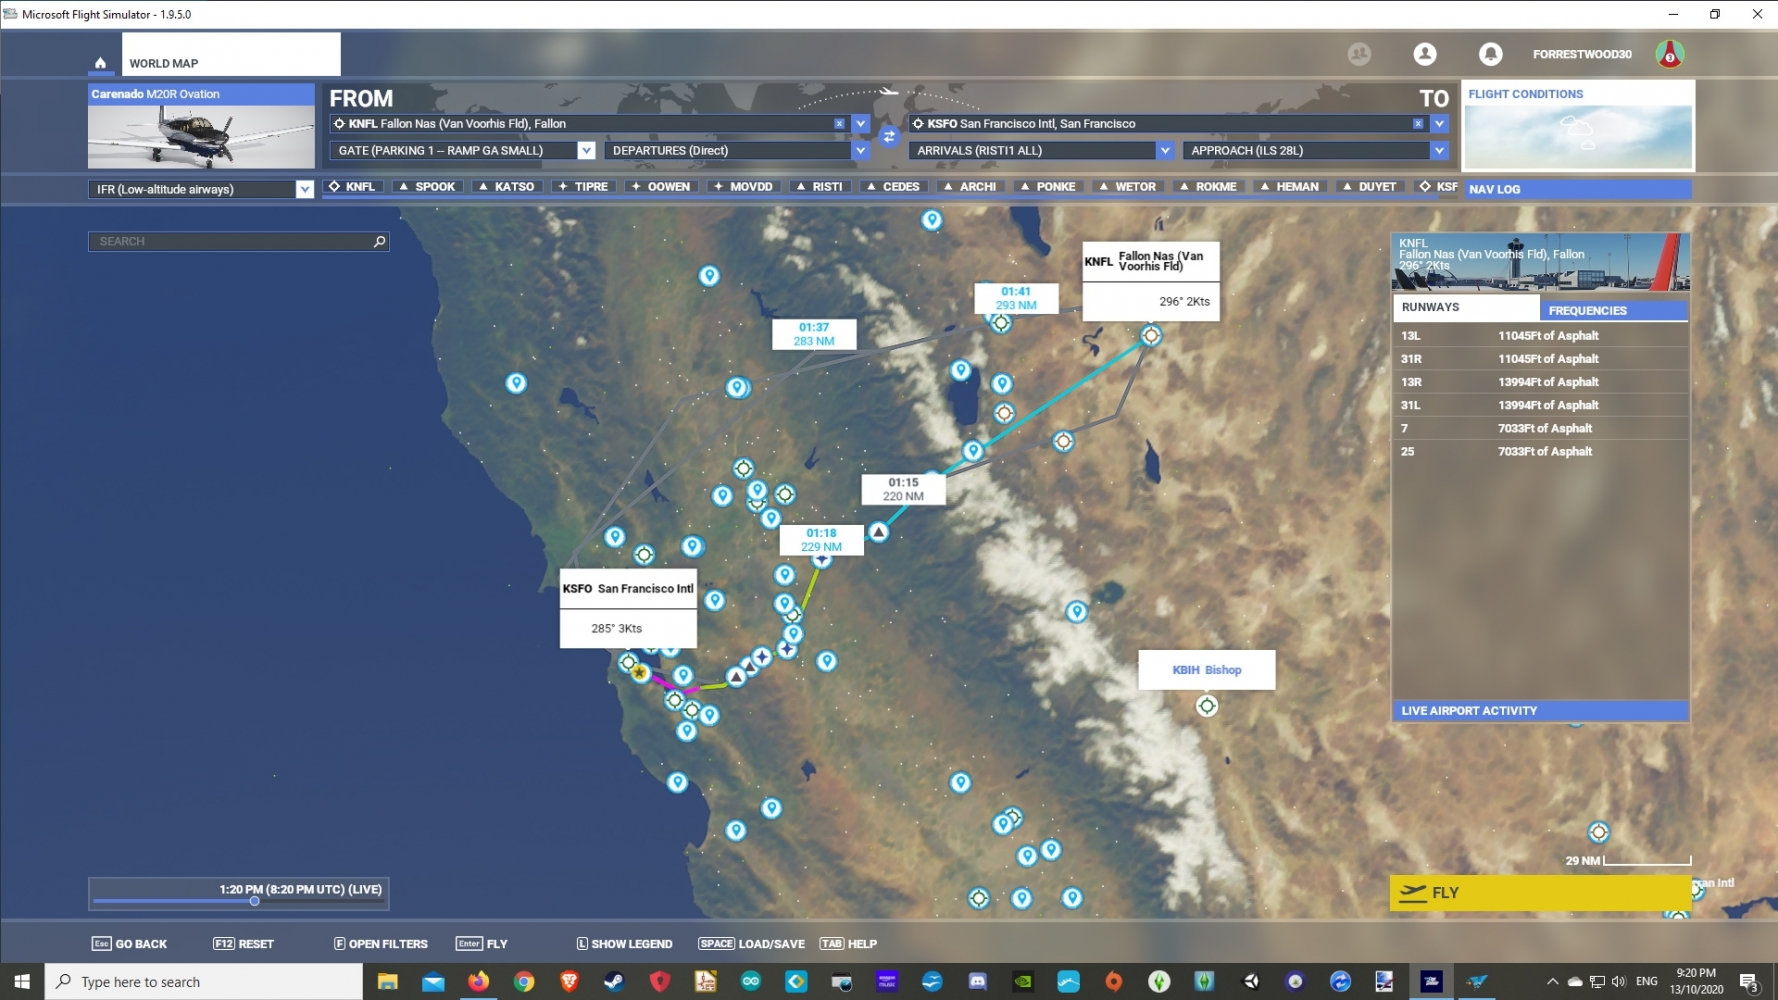Open Windows Start menu
The image size is (1778, 1000).
pos(22,982)
